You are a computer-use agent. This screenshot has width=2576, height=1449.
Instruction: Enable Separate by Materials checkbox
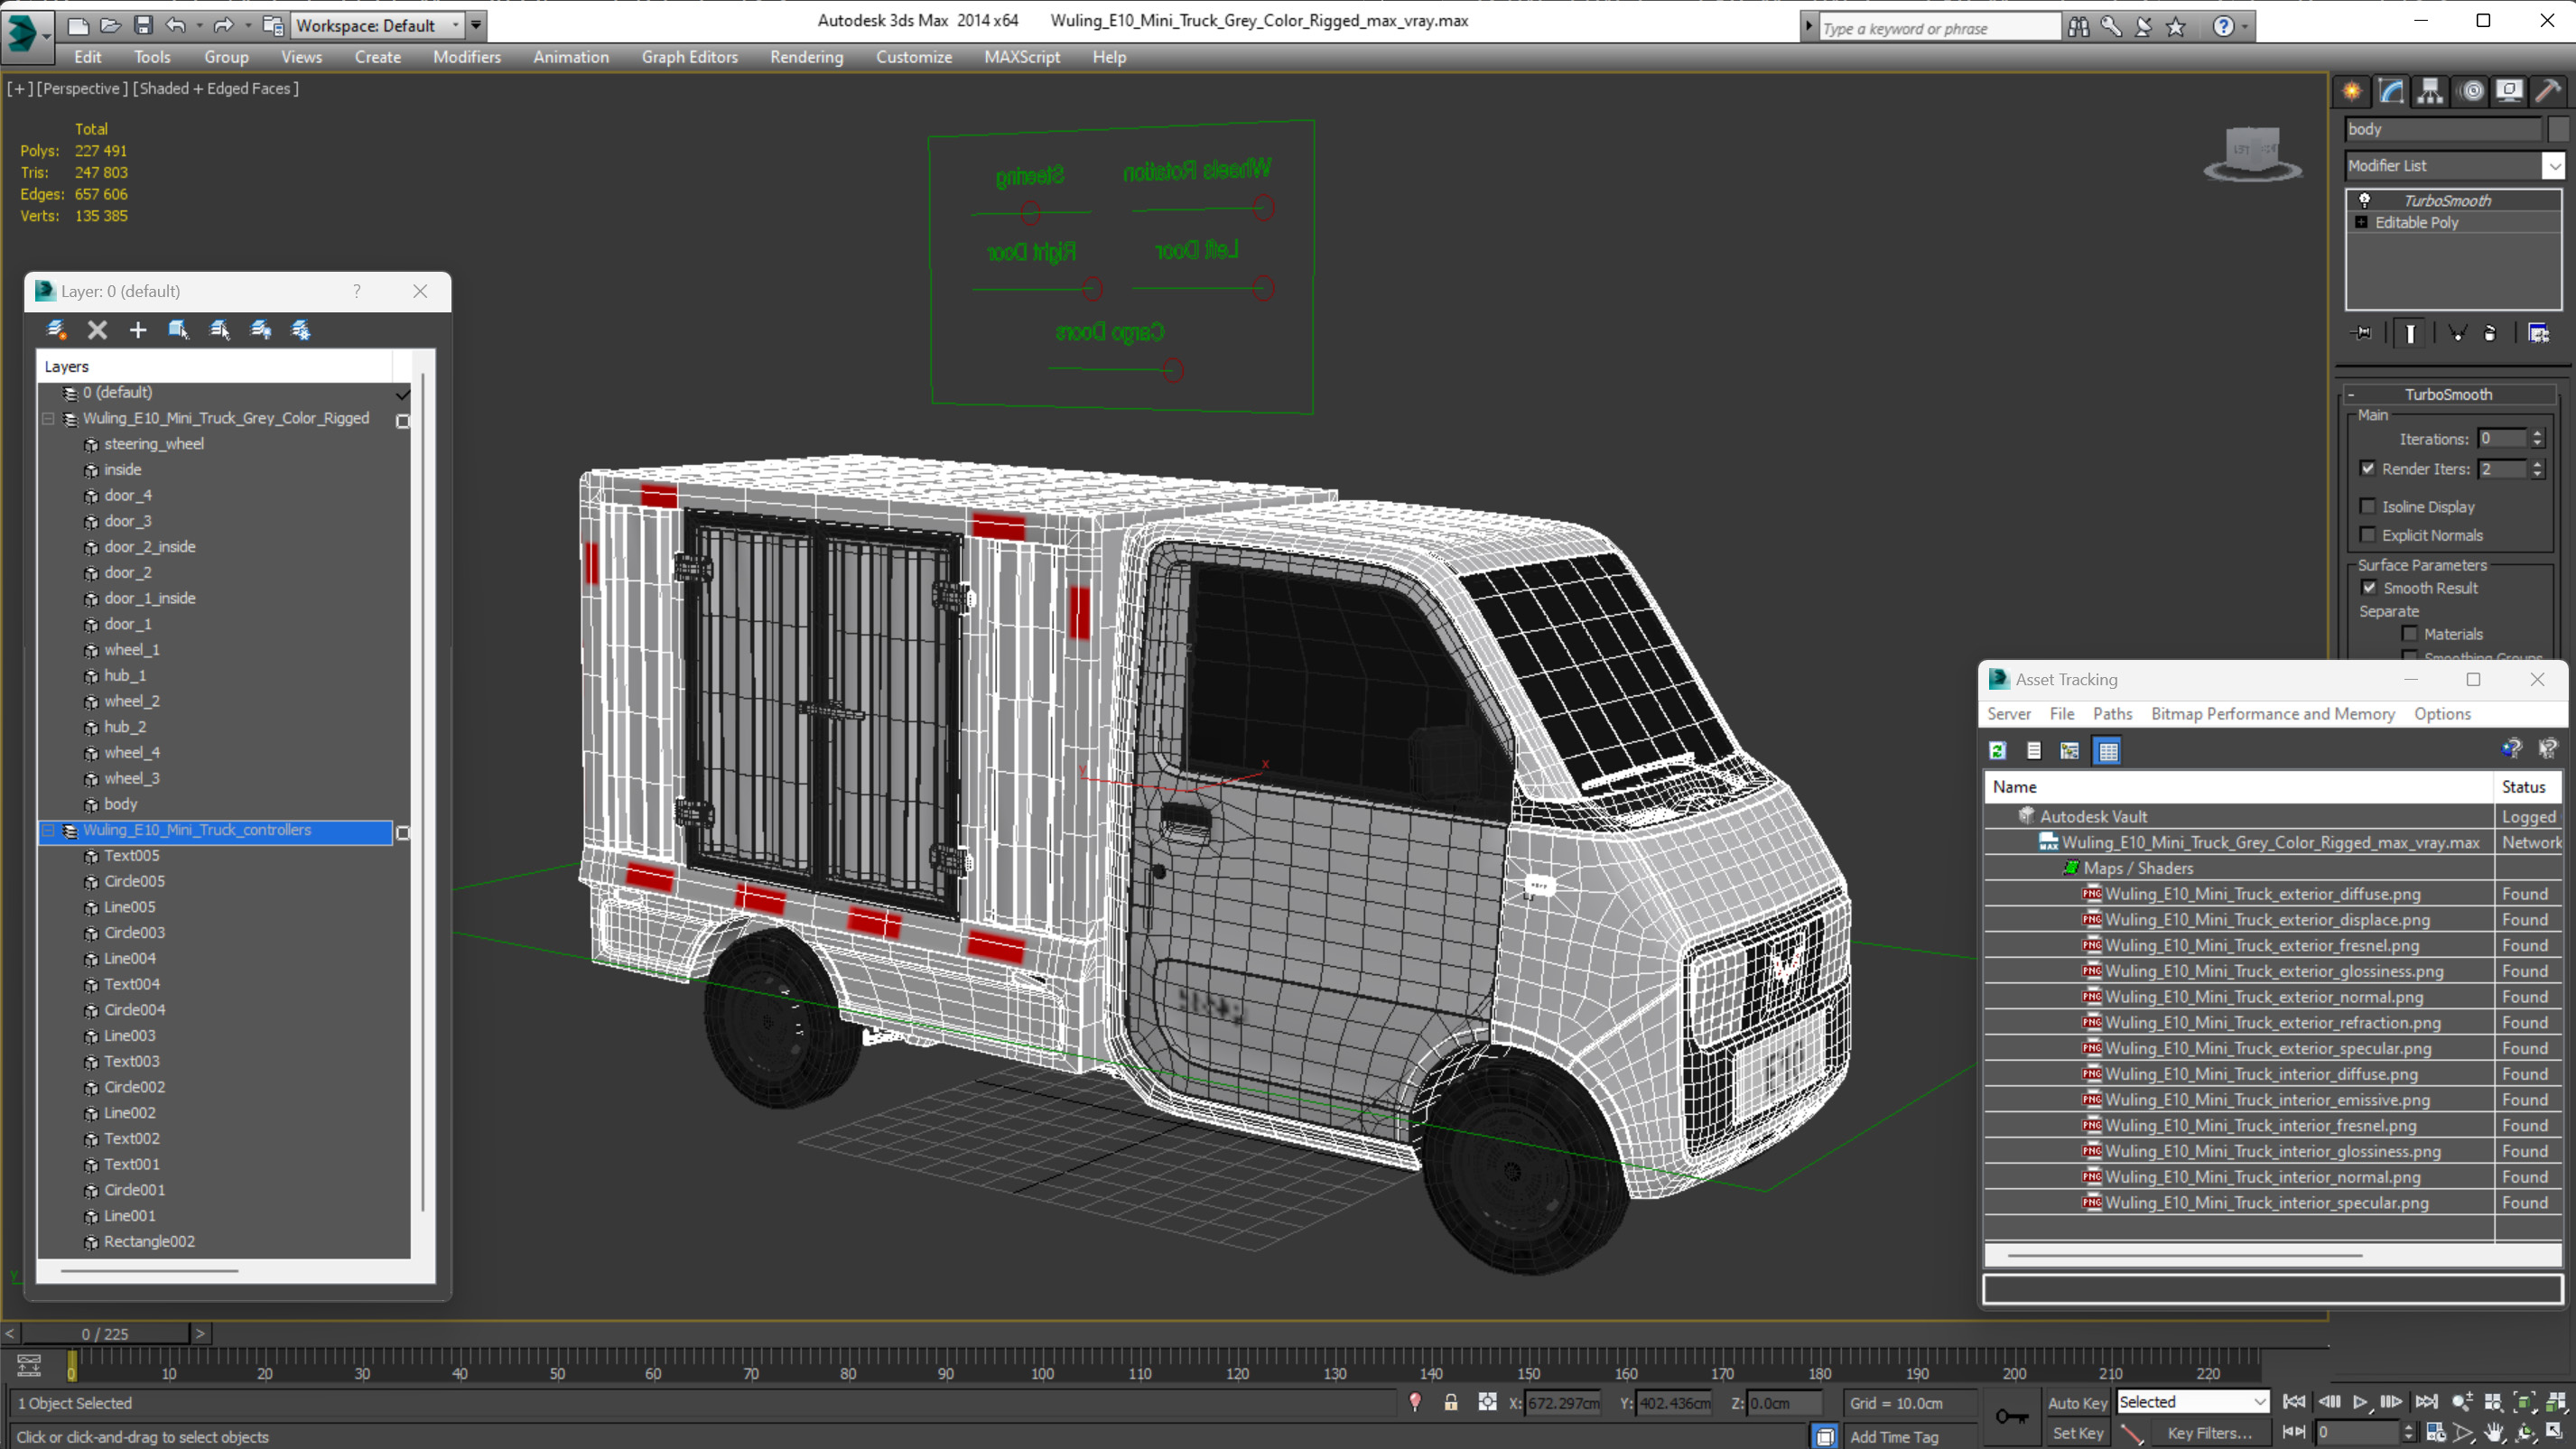tap(2410, 634)
